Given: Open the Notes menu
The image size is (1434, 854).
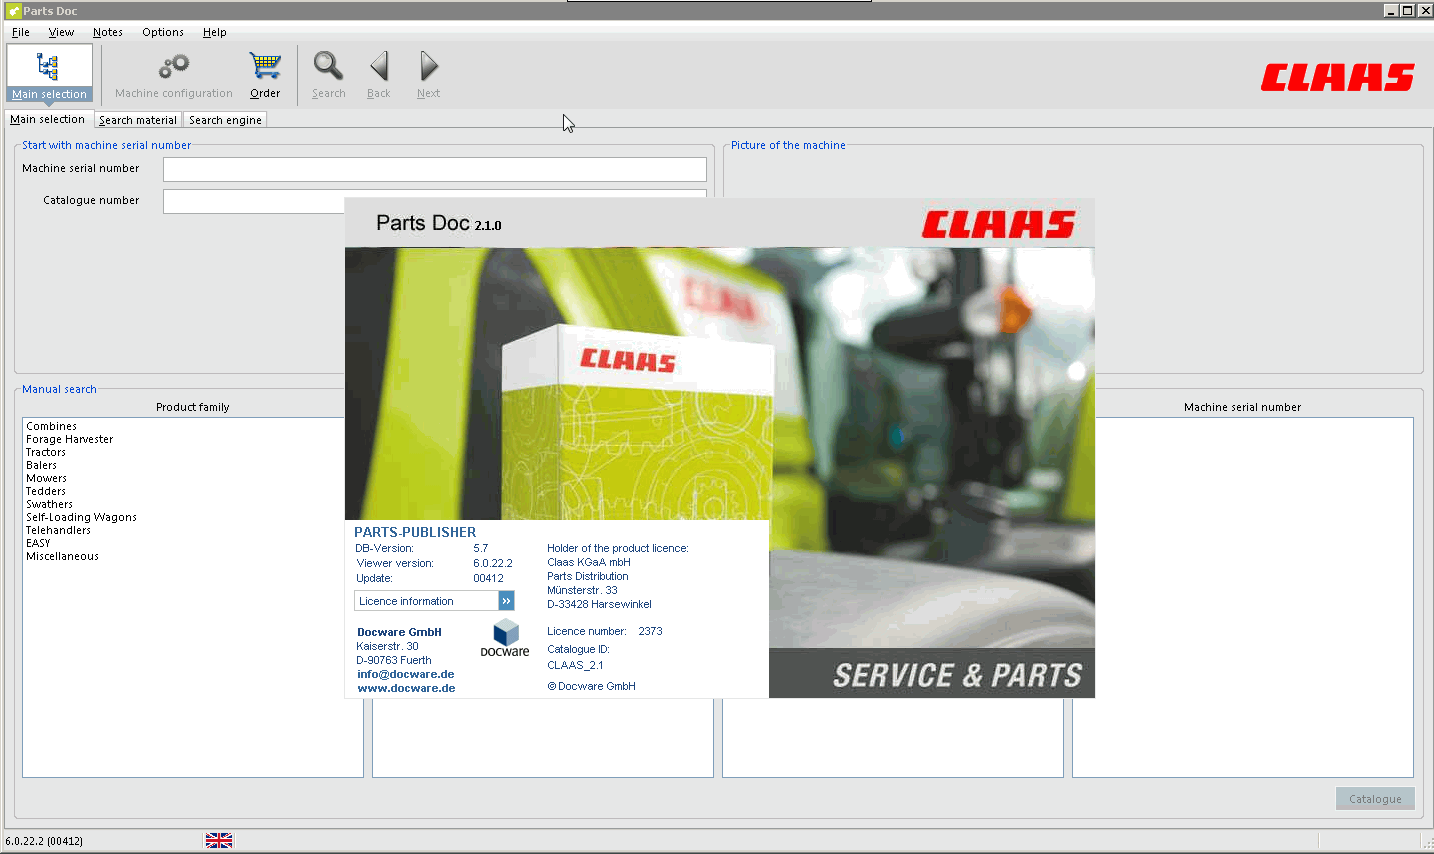Looking at the screenshot, I should point(107,32).
